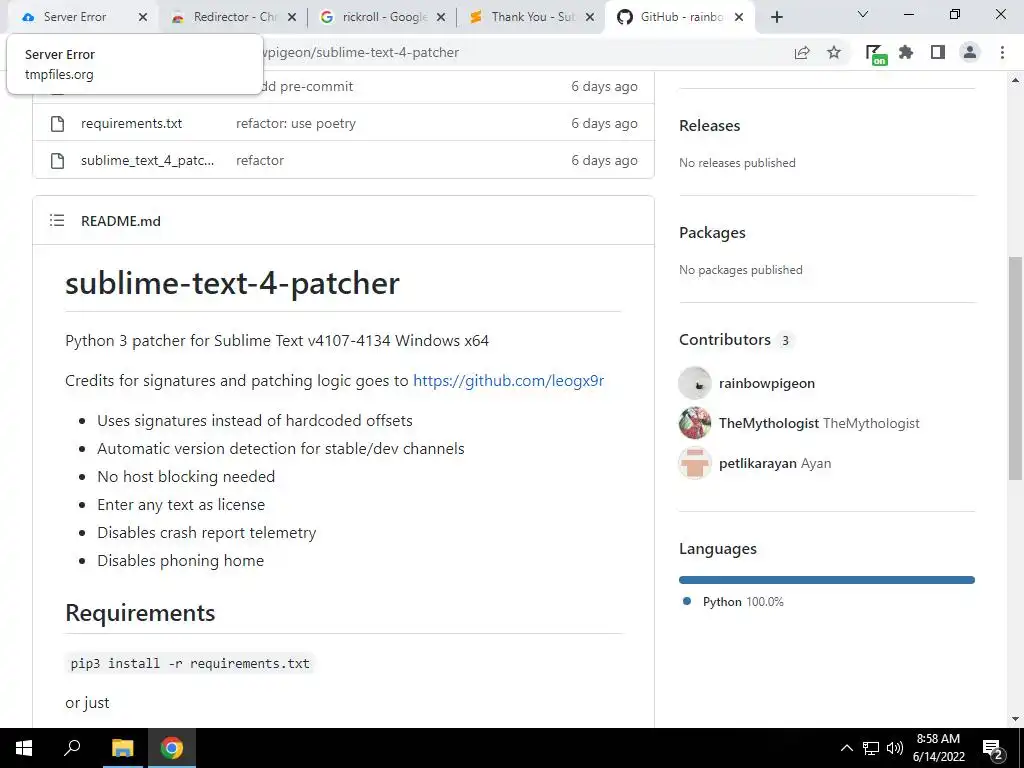Open the Packages section heading
This screenshot has height=768, width=1024.
pos(712,232)
